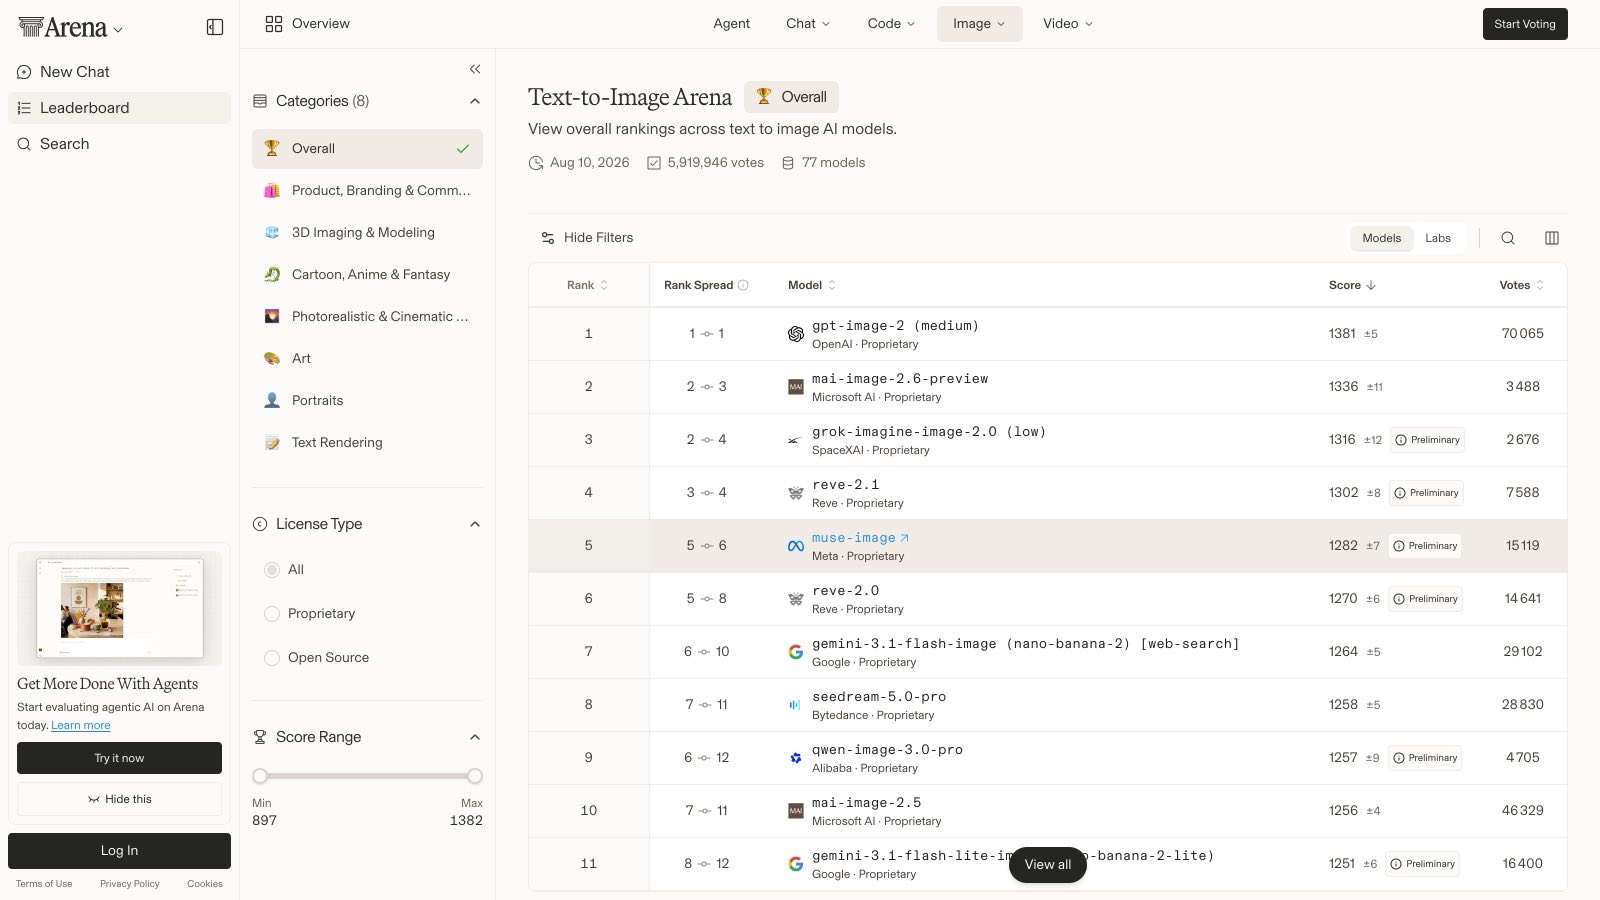This screenshot has height=900, width=1600.
Task: Click the Portraits person icon
Action: 272,400
